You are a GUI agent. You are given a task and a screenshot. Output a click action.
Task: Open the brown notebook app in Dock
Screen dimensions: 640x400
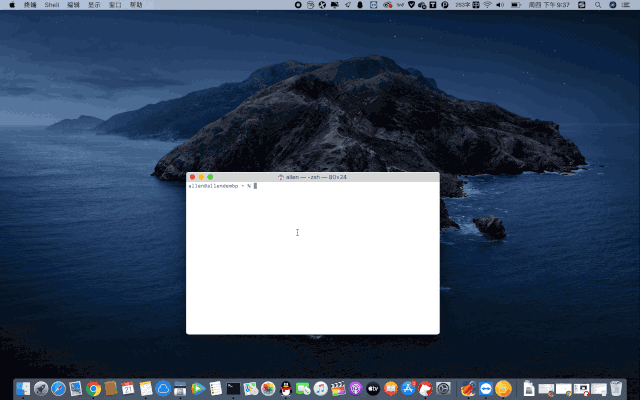click(111, 388)
